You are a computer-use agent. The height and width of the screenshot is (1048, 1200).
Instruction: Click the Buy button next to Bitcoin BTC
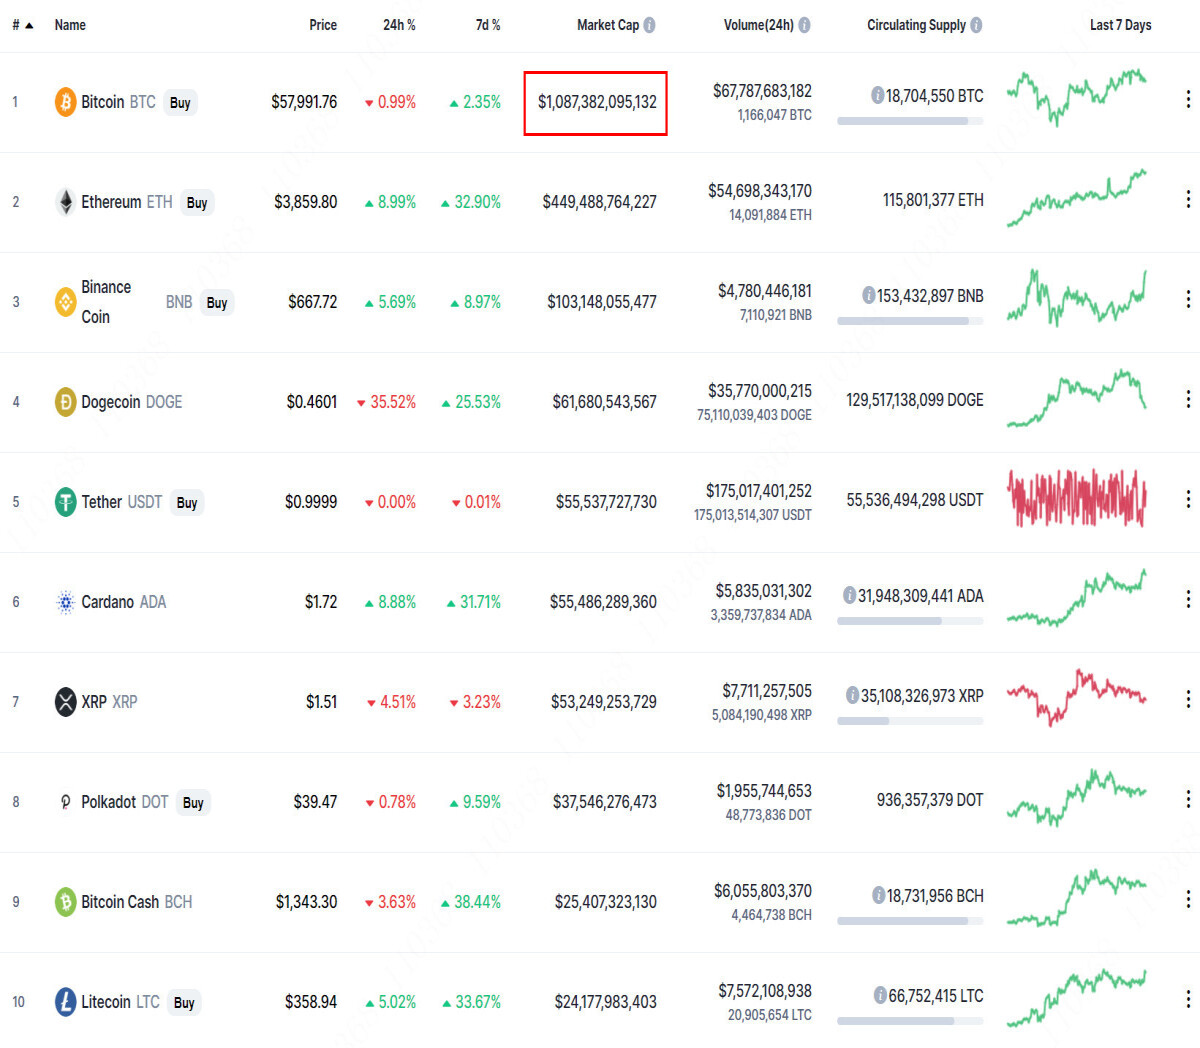(180, 103)
